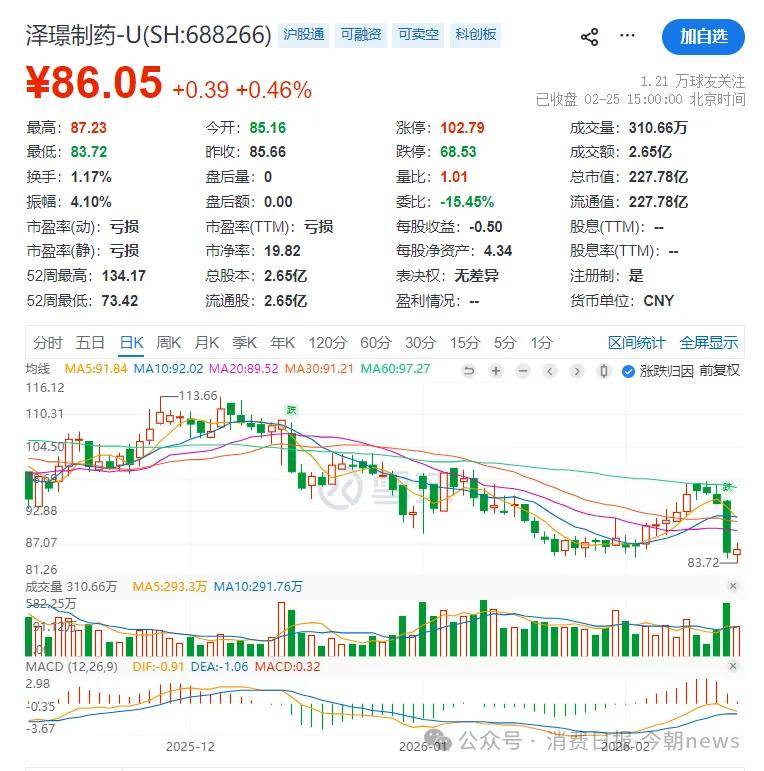Add stock via 加自选 button

tap(703, 37)
